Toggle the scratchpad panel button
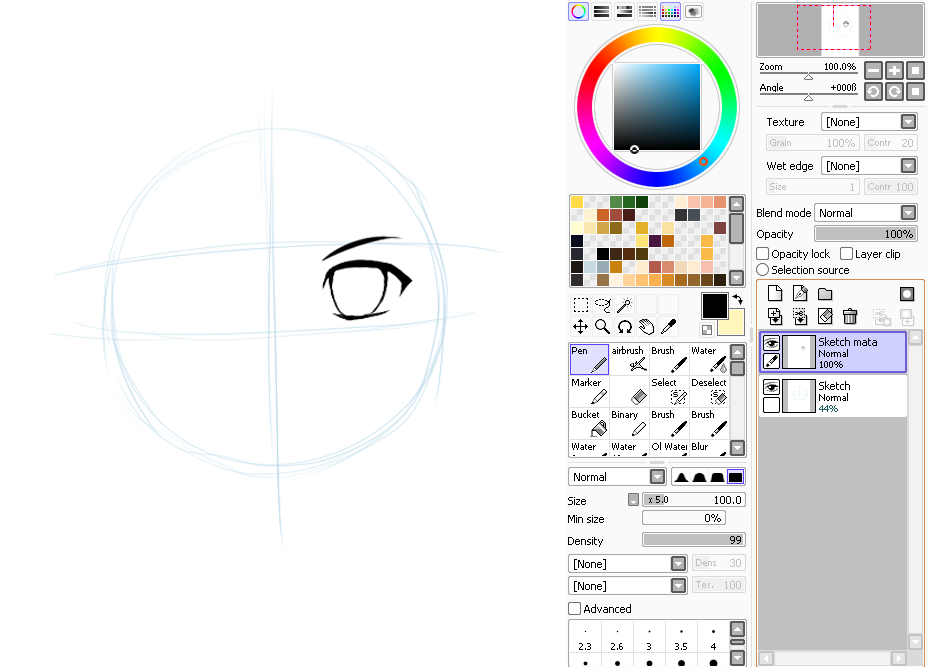Screen dimensions: 928x669 coord(694,11)
